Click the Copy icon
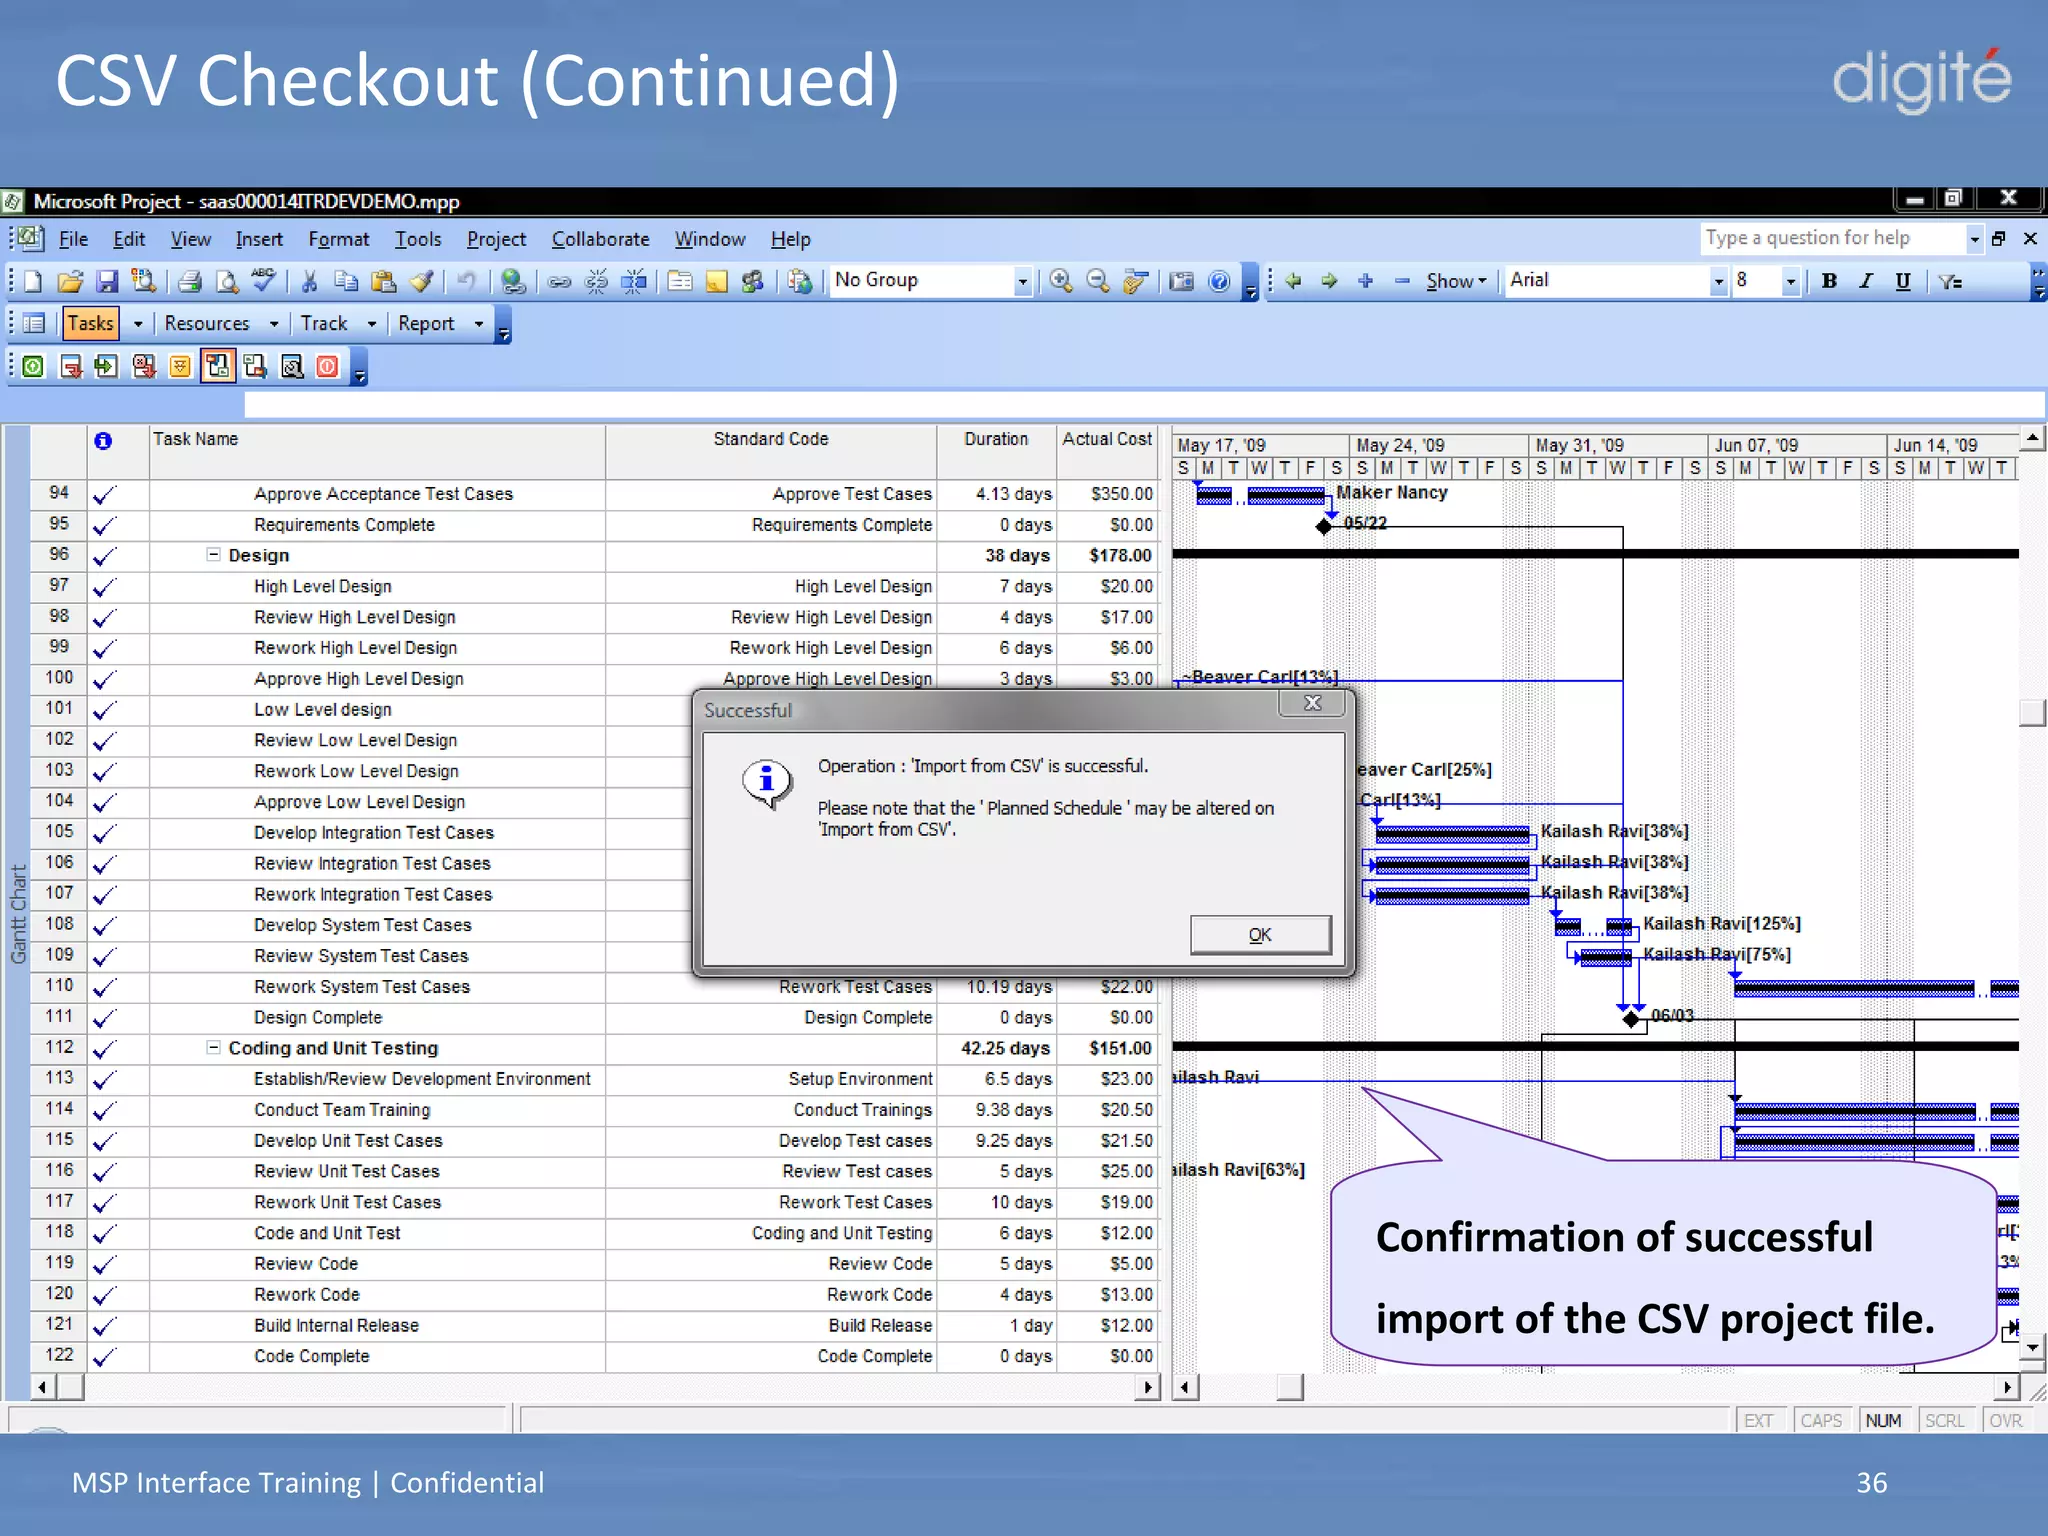This screenshot has height=1536, width=2048. pyautogui.click(x=346, y=281)
